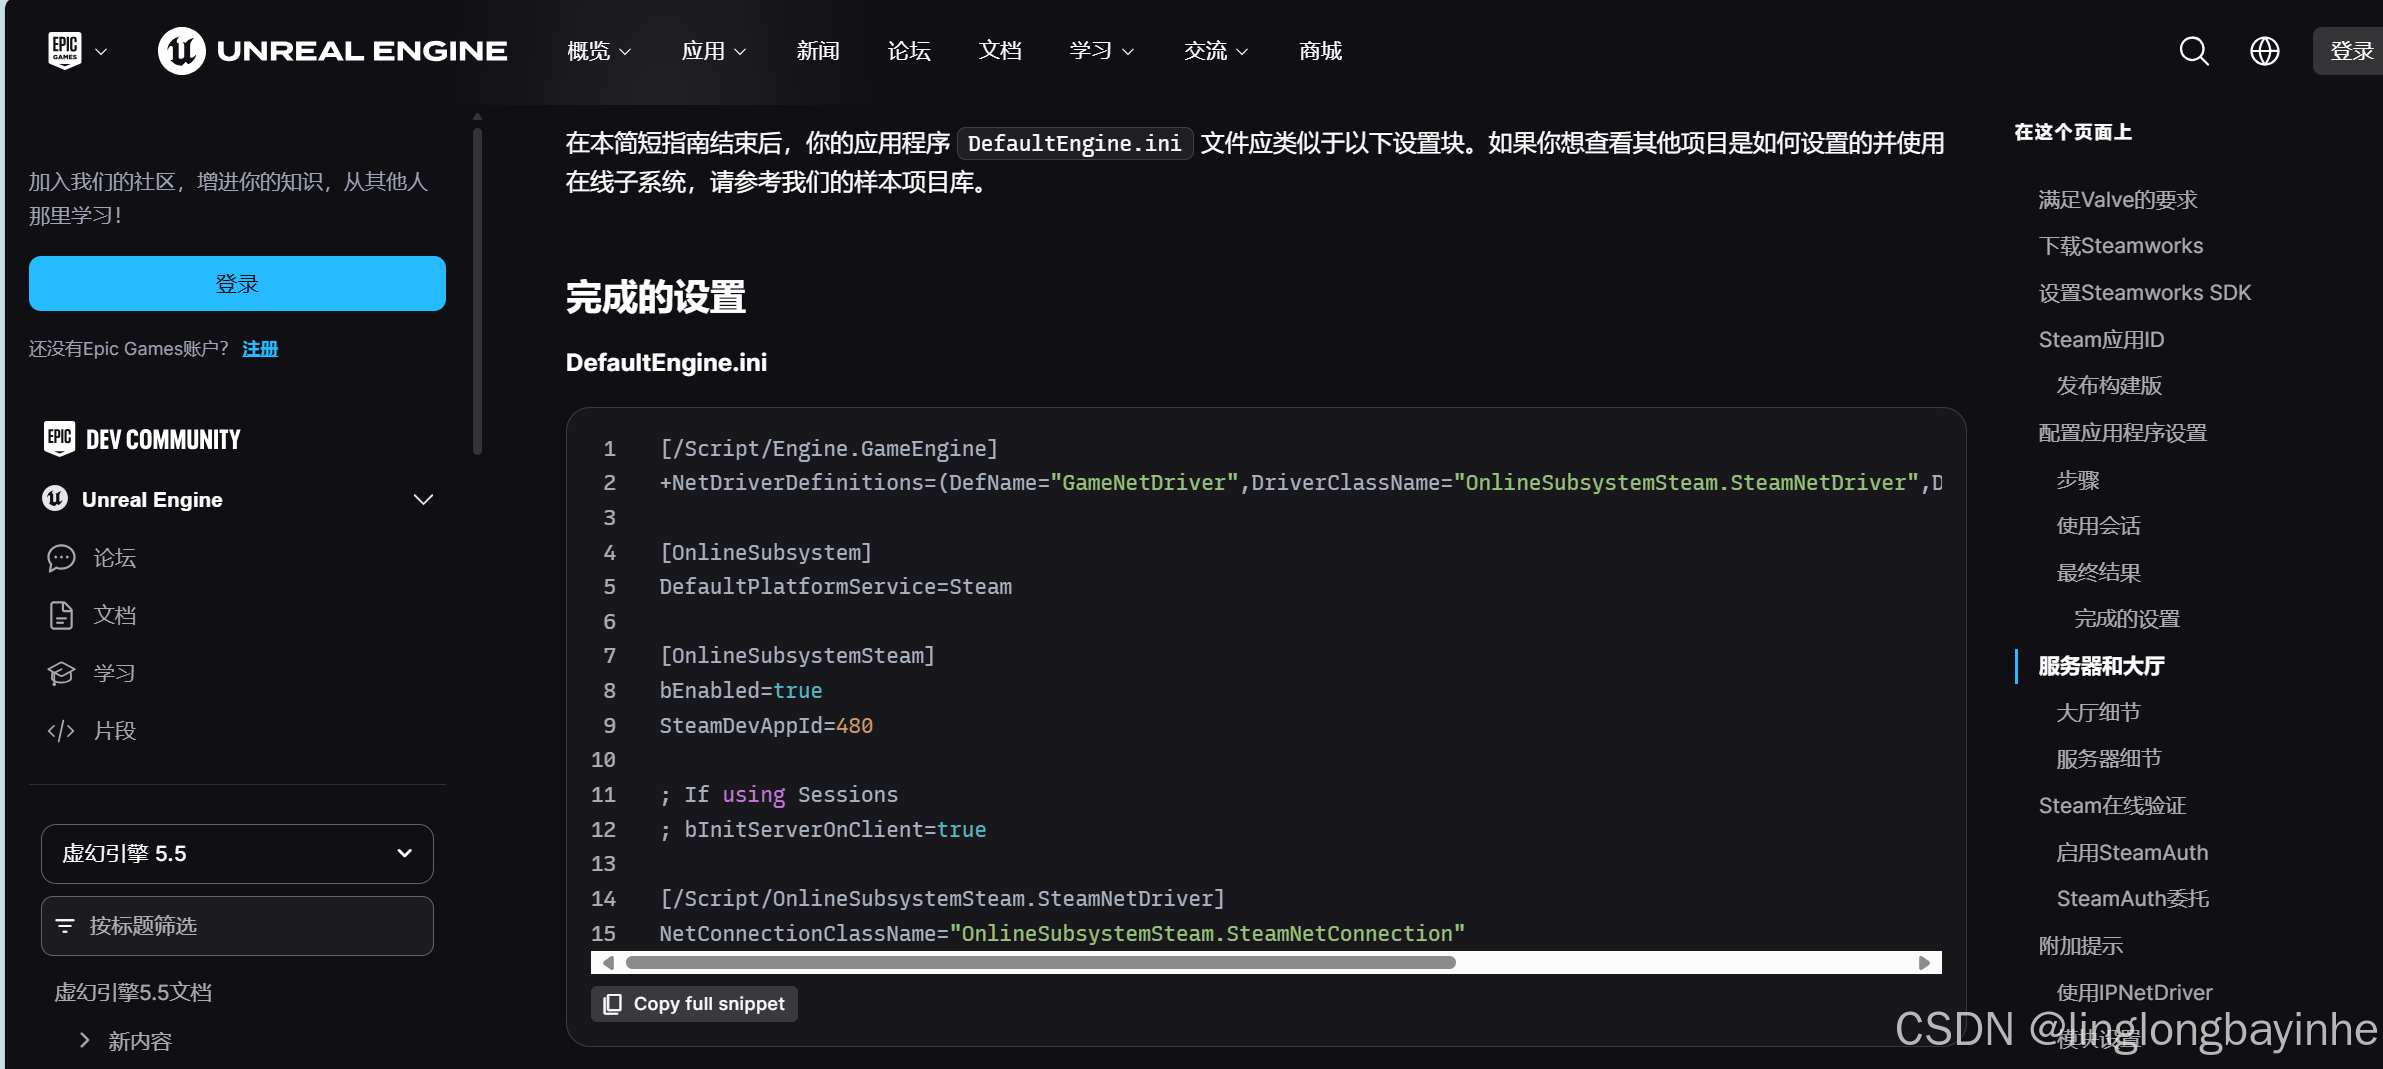The height and width of the screenshot is (1069, 2383).
Task: Jump to 大厅细节 section
Action: 2098,713
